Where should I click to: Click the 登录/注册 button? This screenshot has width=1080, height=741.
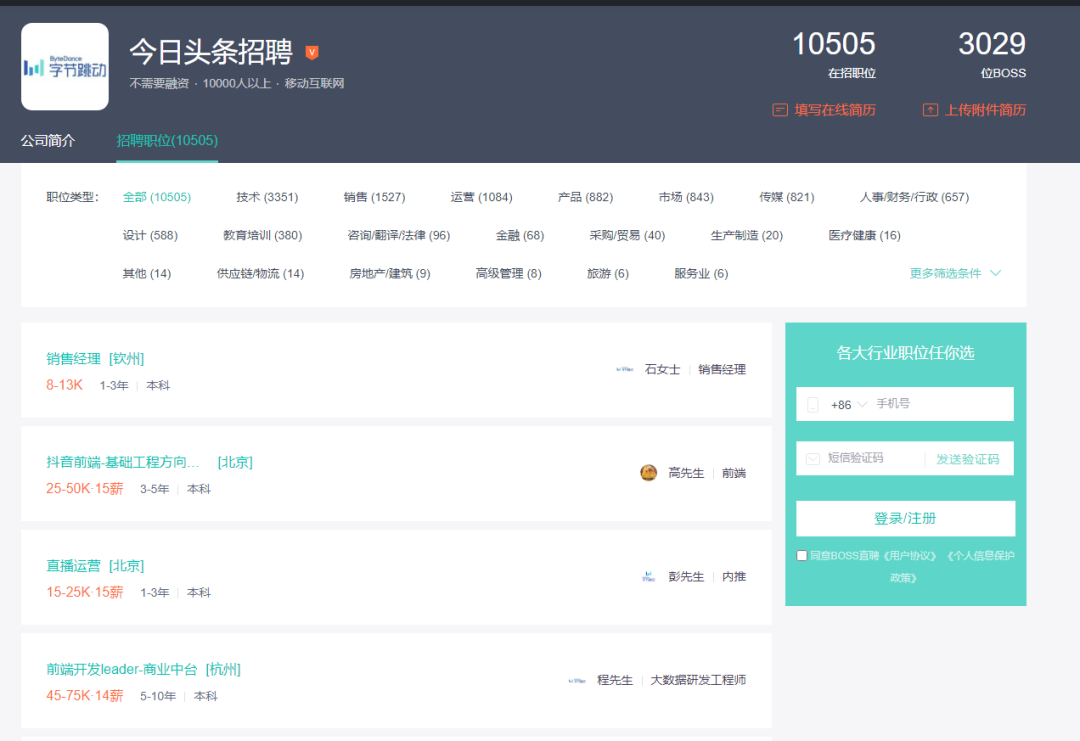[x=905, y=519]
